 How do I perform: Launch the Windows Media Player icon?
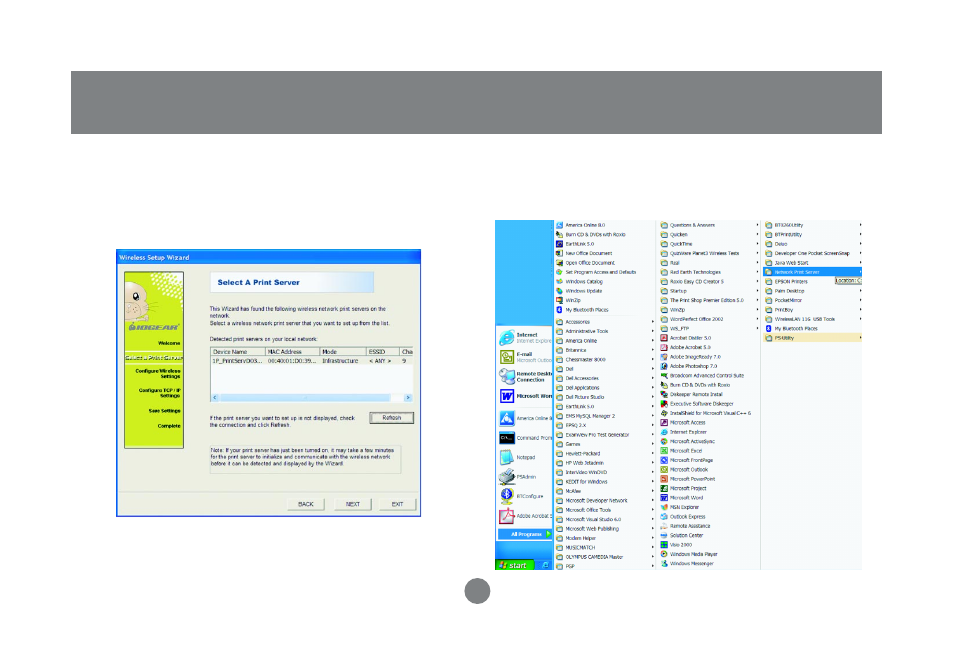tap(664, 554)
